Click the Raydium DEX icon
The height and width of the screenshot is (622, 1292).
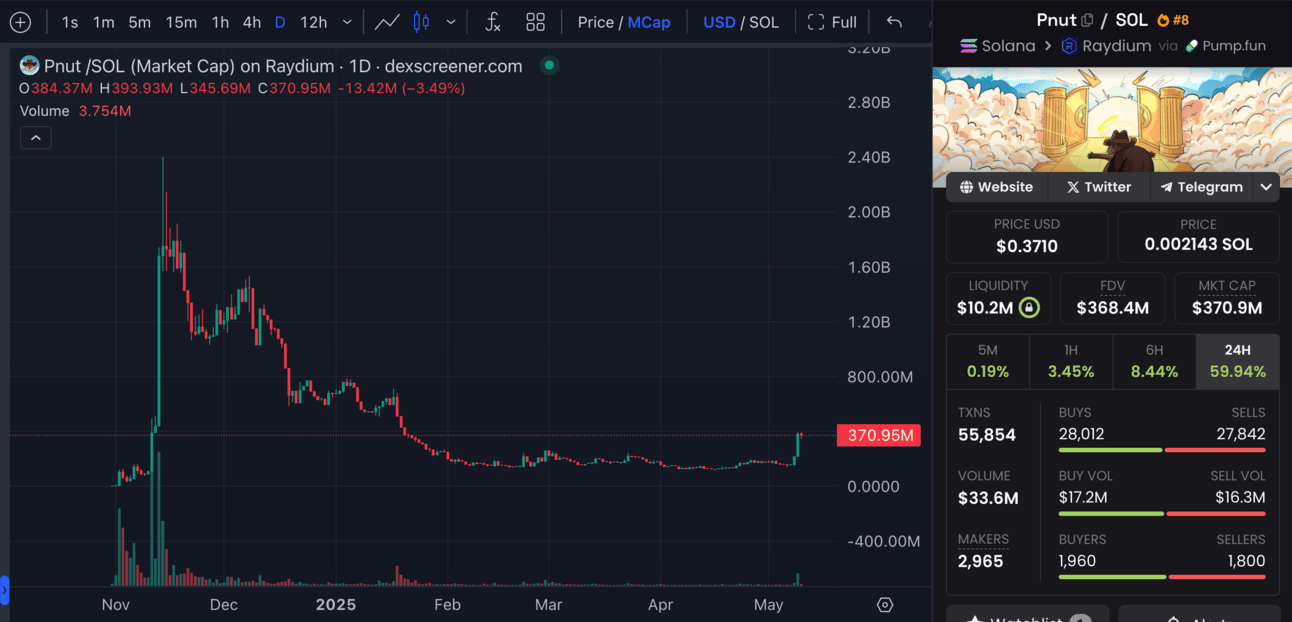(1070, 46)
